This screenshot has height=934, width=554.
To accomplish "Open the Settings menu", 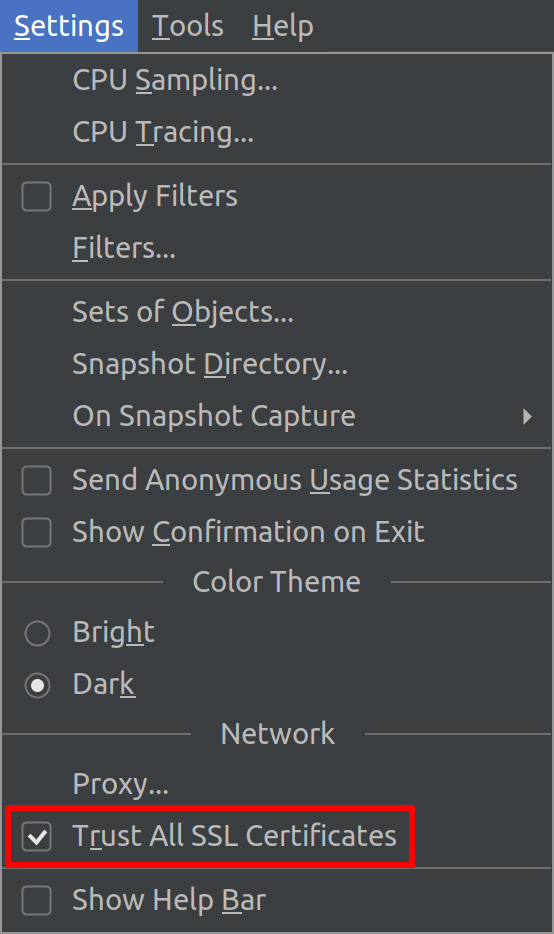I will pos(69,26).
